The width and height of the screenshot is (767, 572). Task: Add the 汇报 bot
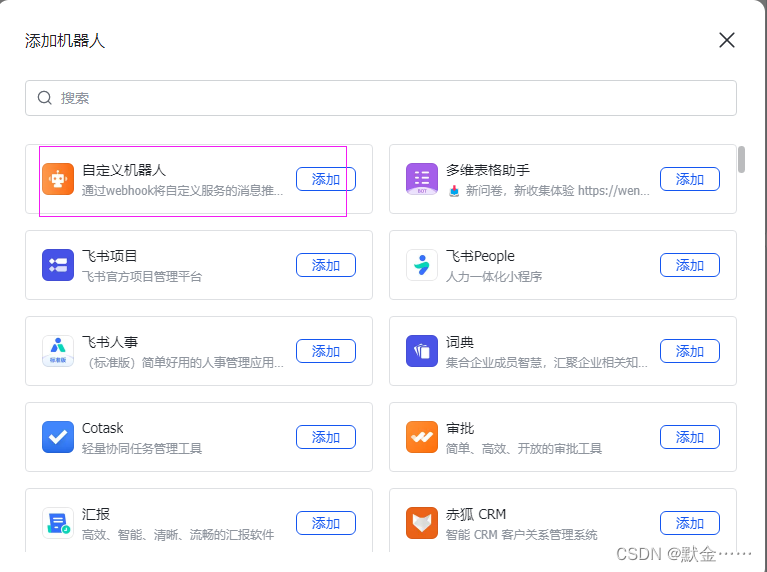(326, 523)
